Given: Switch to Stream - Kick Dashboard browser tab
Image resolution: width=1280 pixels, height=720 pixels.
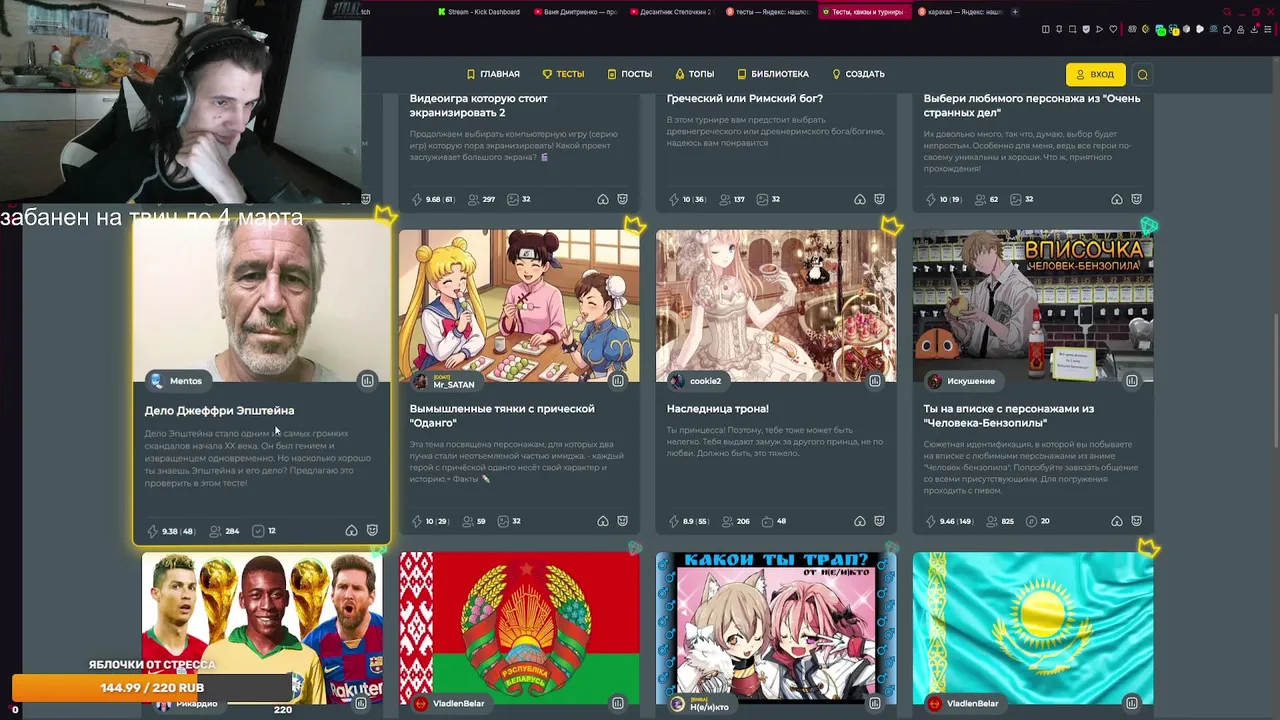Looking at the screenshot, I should coord(479,12).
